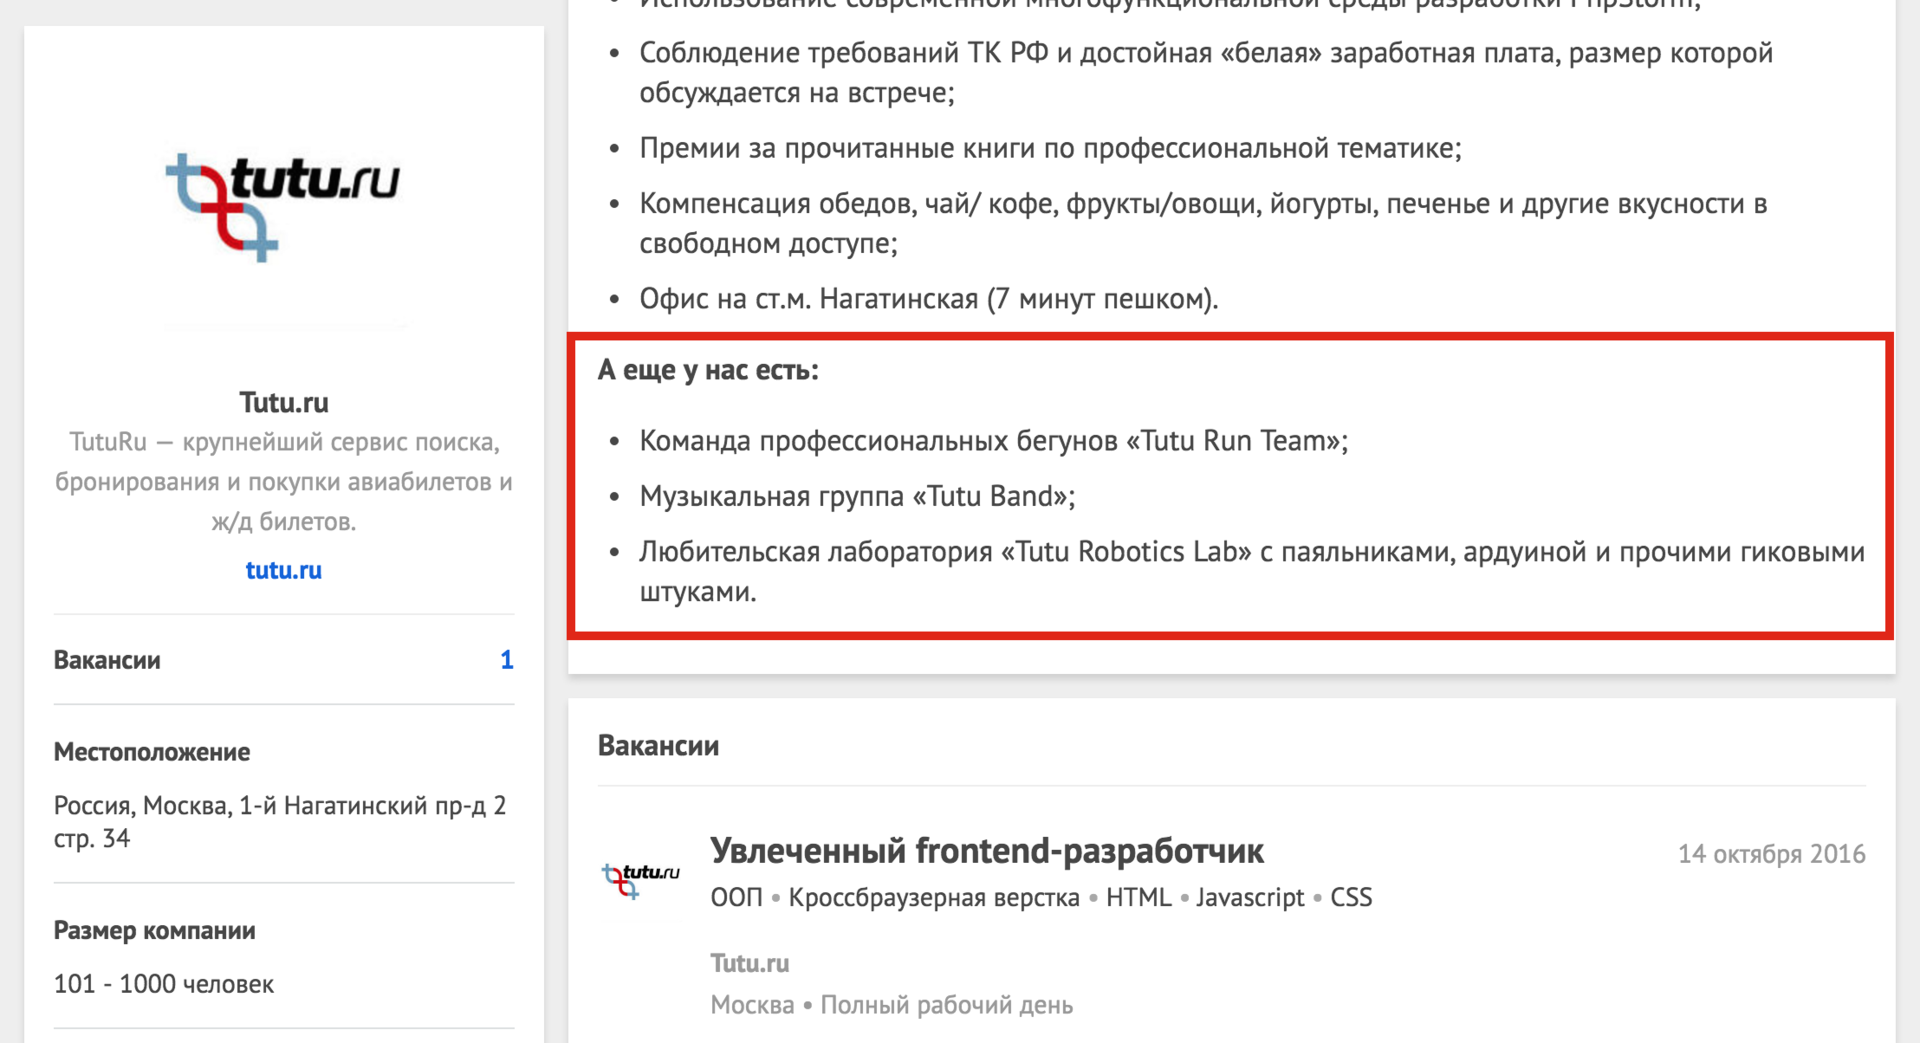Screen dimensions: 1920x1043
Task: Select the Javascript skill tag
Action: coord(1250,898)
